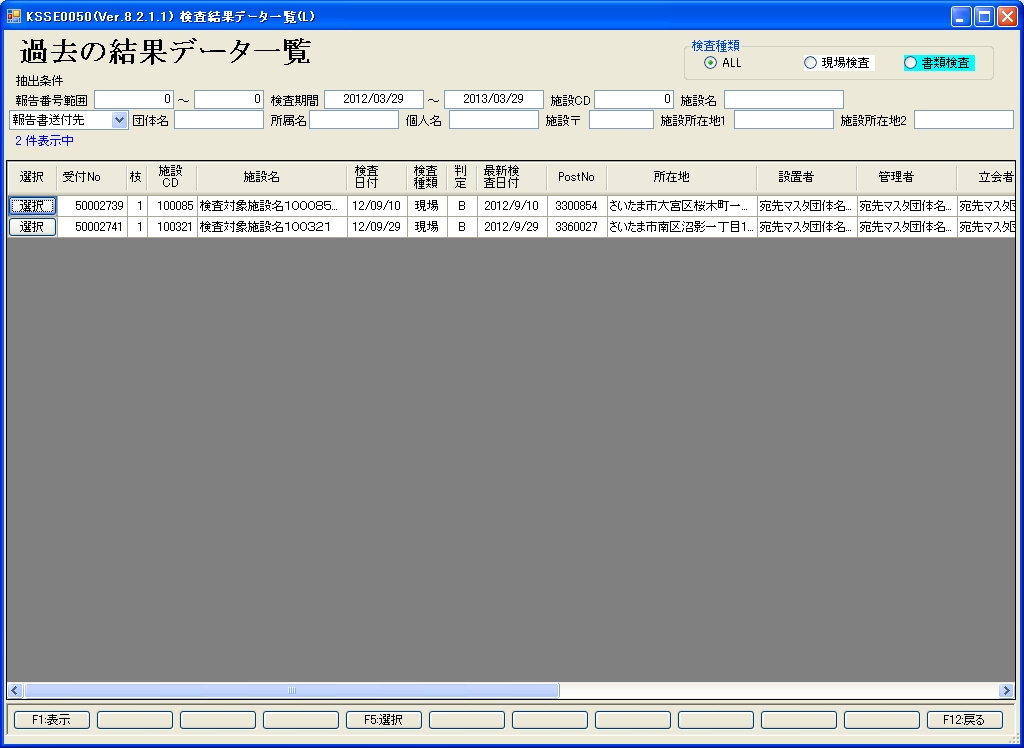This screenshot has height=748, width=1024.
Task: Click the 所在地 column header
Action: [x=671, y=177]
